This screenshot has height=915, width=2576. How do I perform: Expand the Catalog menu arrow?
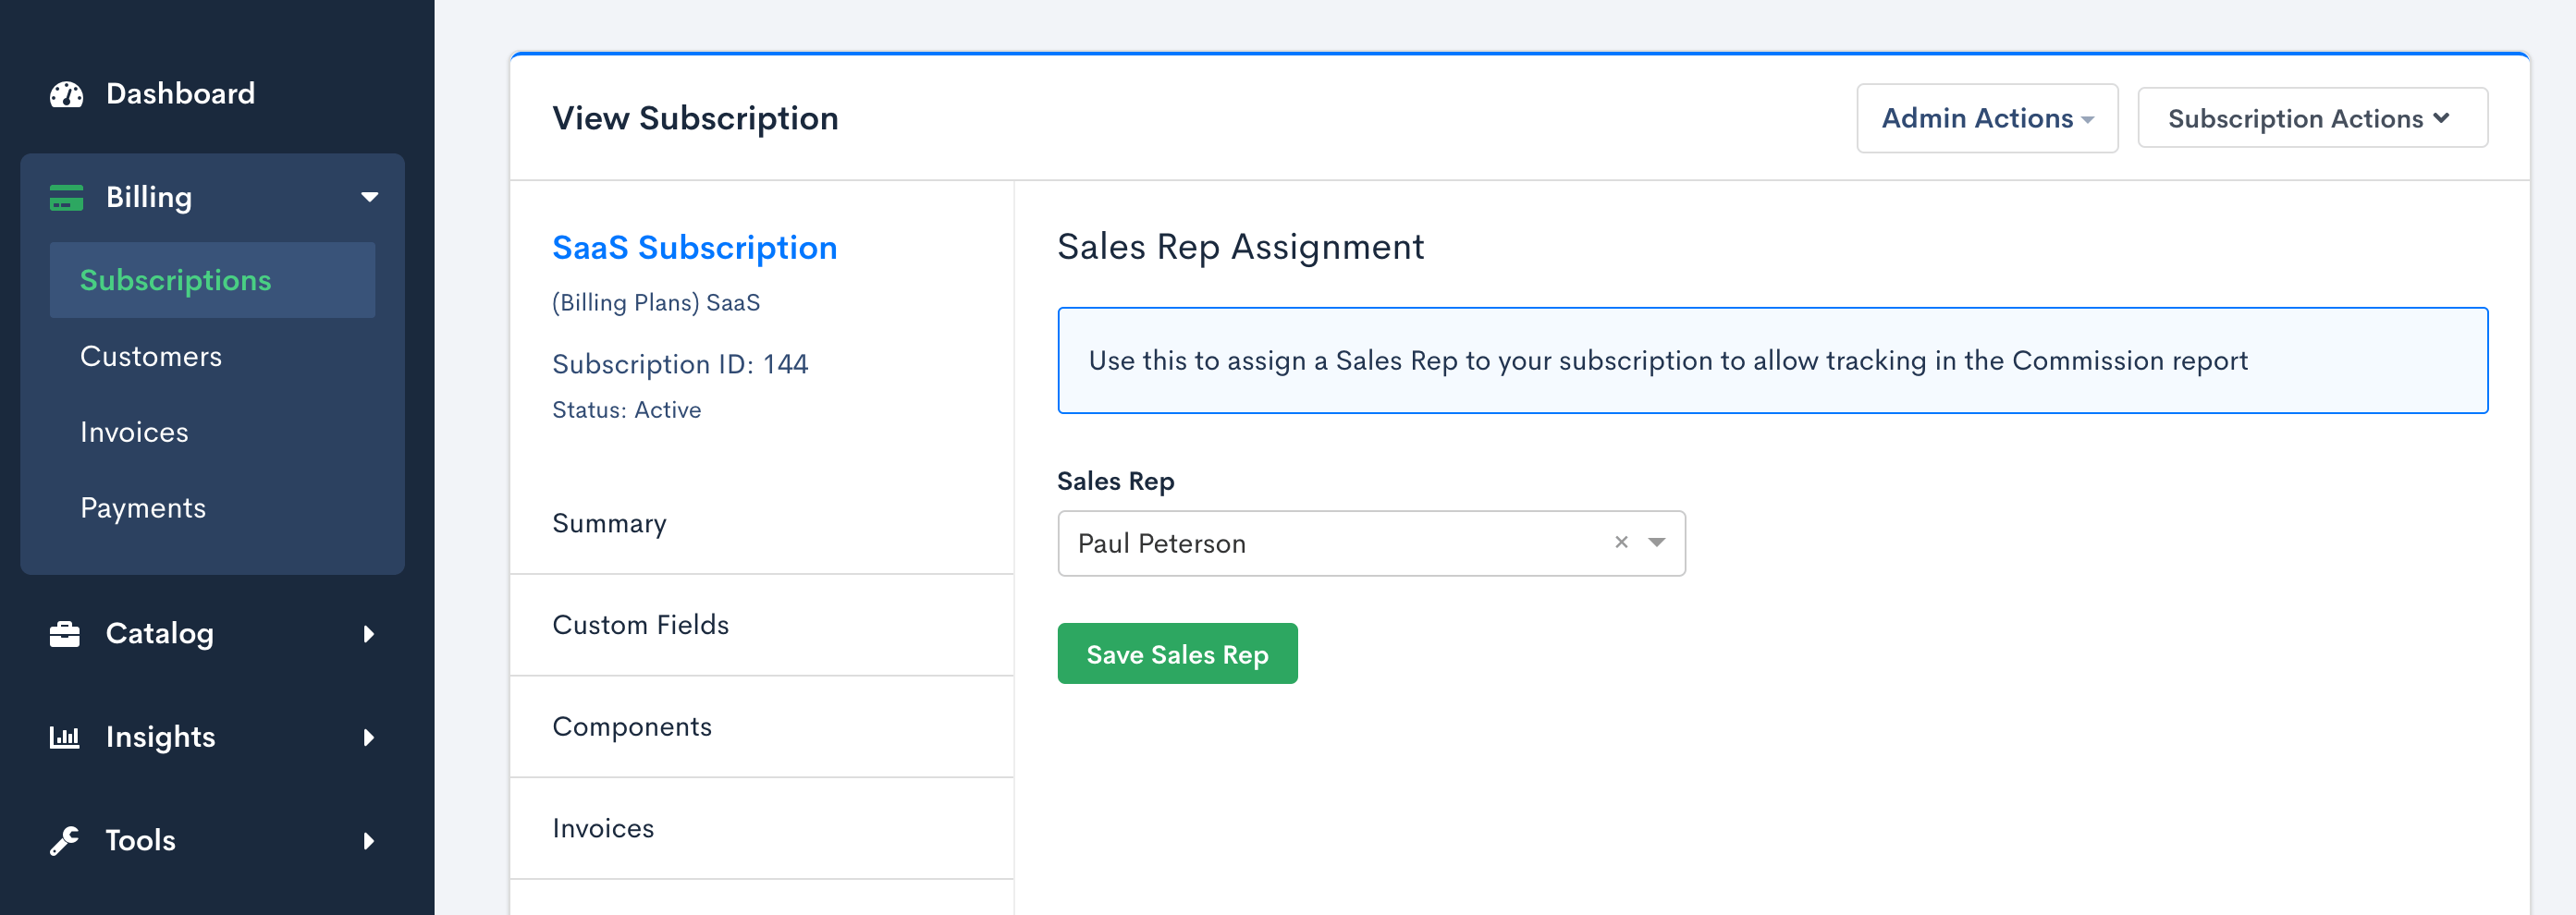(369, 634)
